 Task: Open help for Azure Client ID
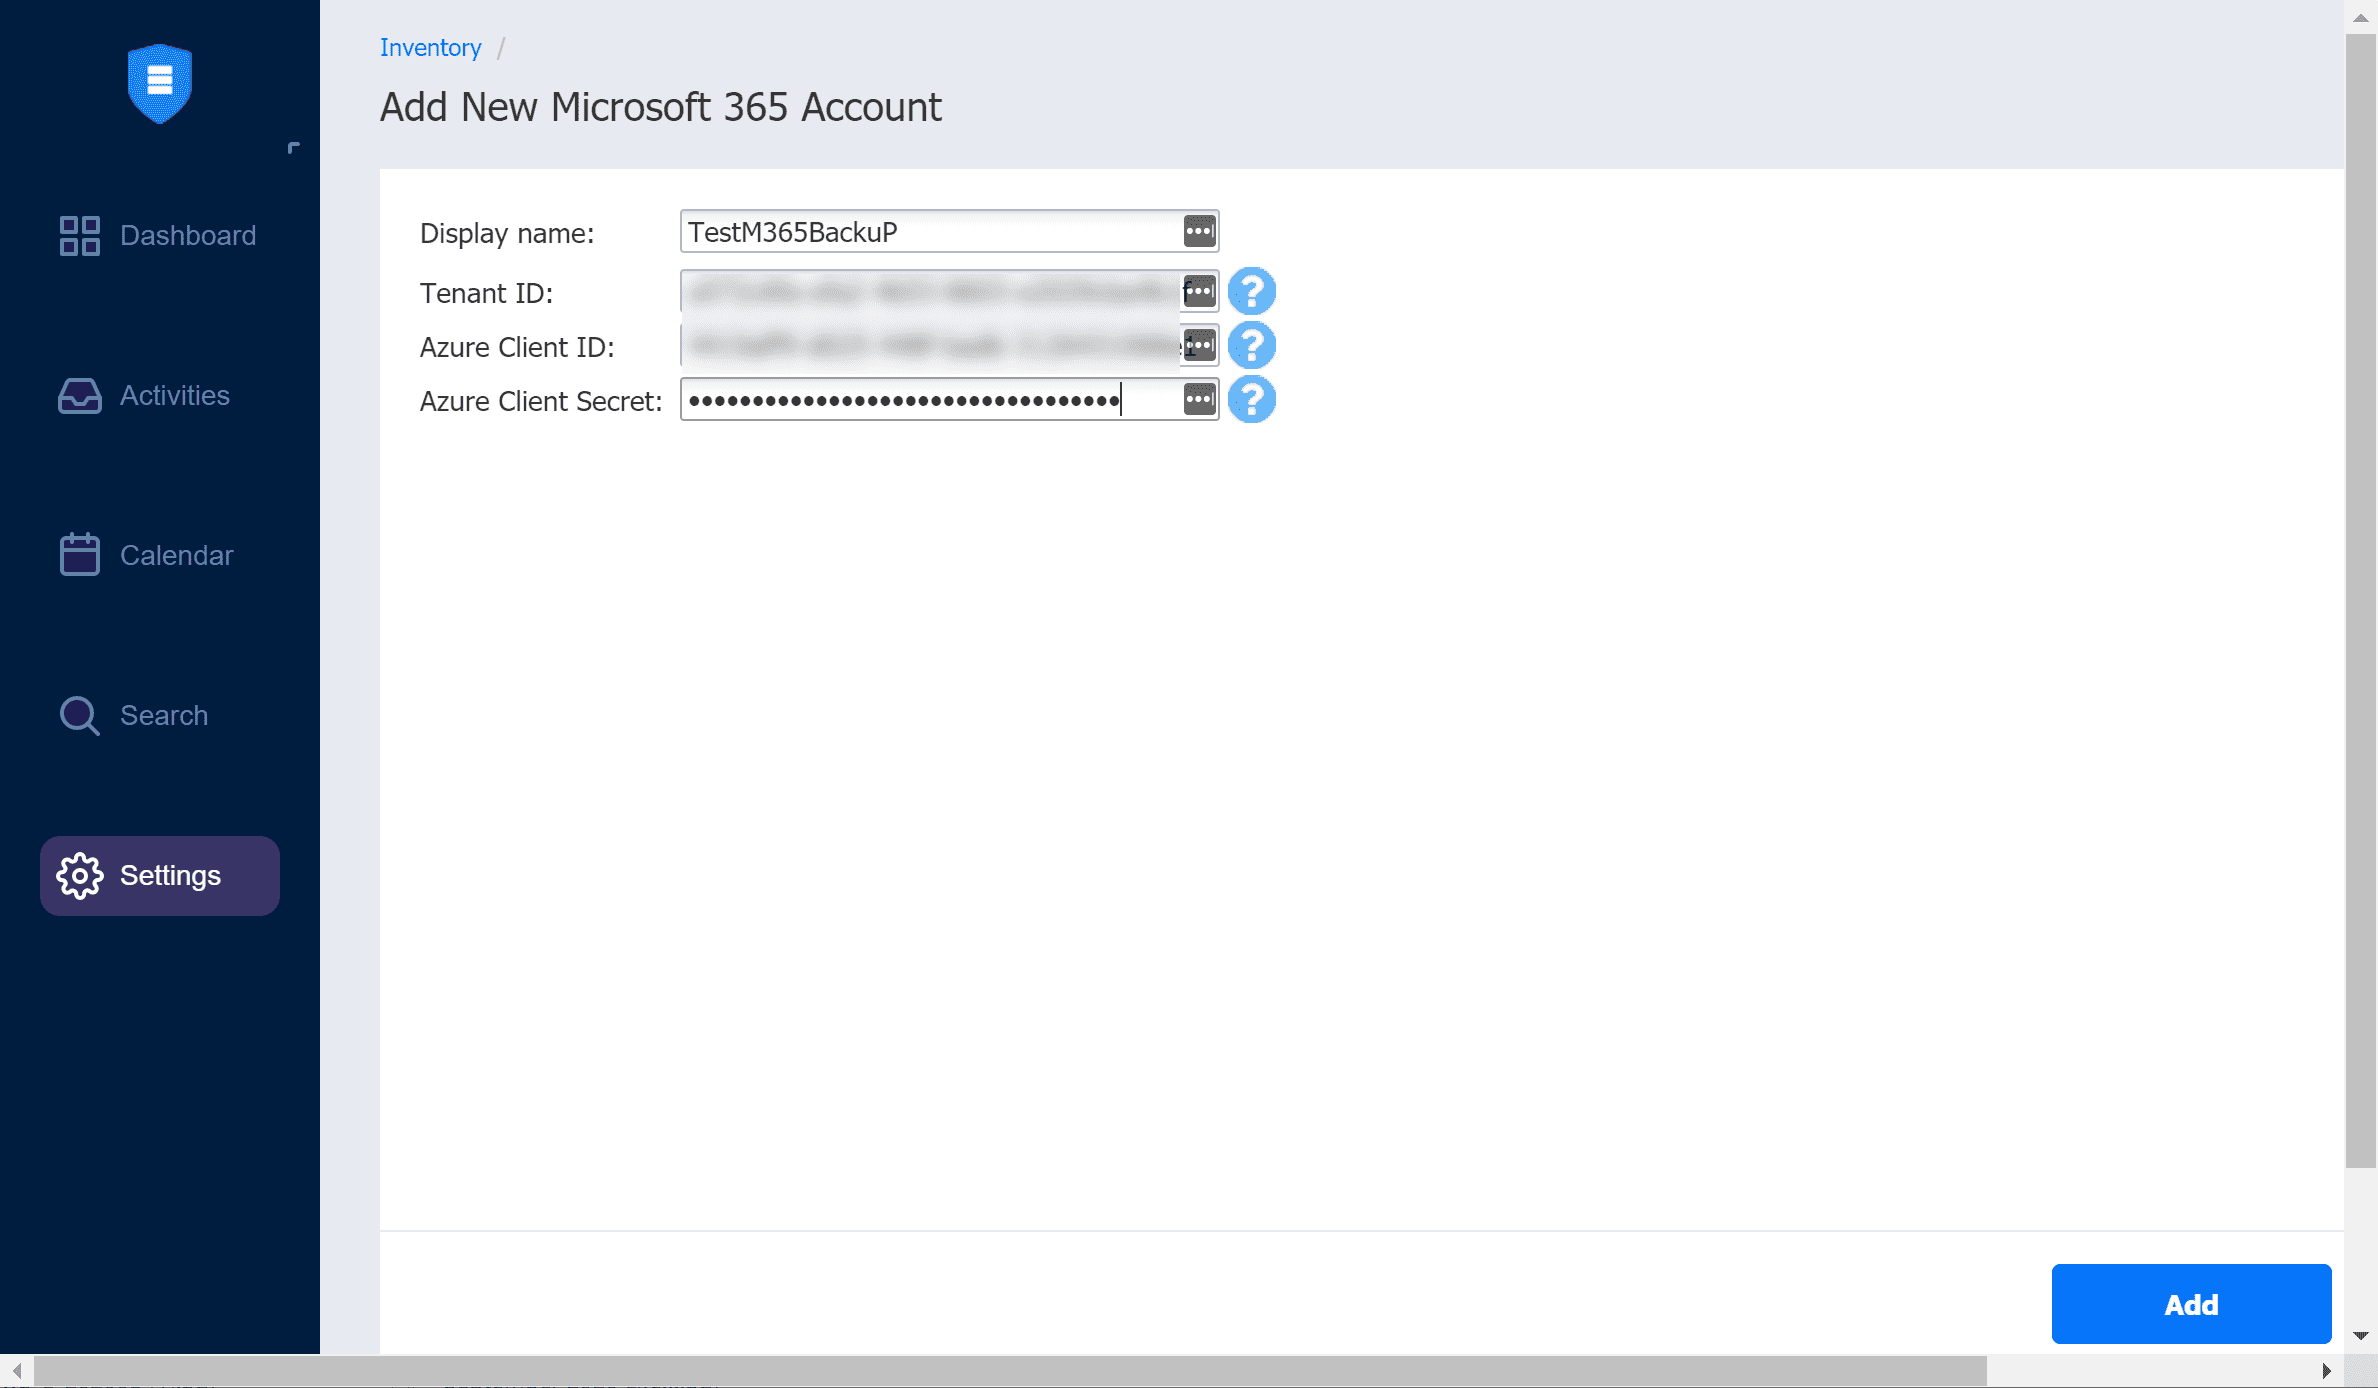point(1251,345)
